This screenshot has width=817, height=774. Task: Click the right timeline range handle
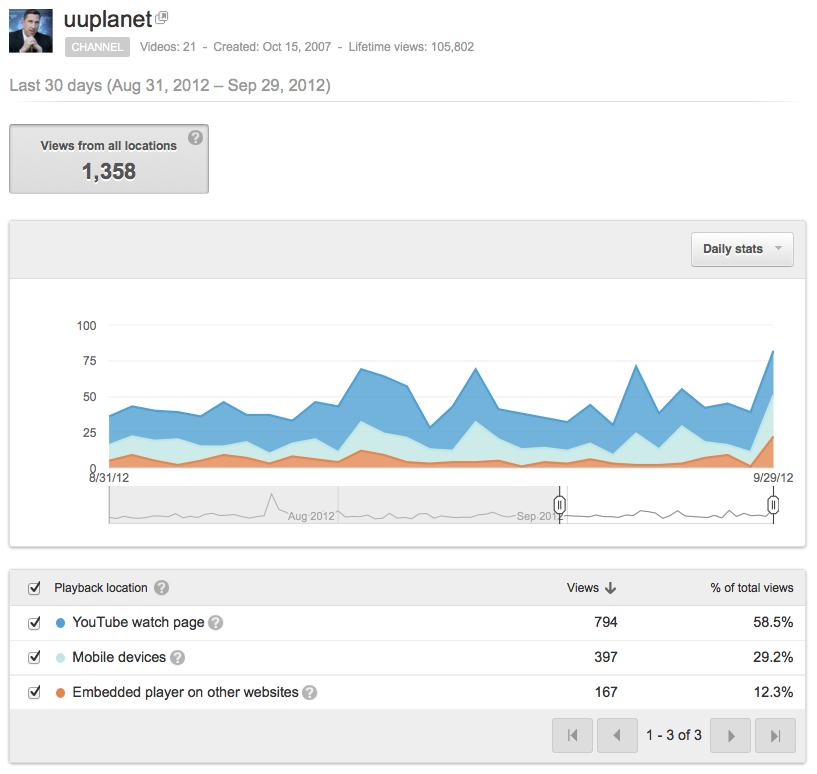(773, 505)
